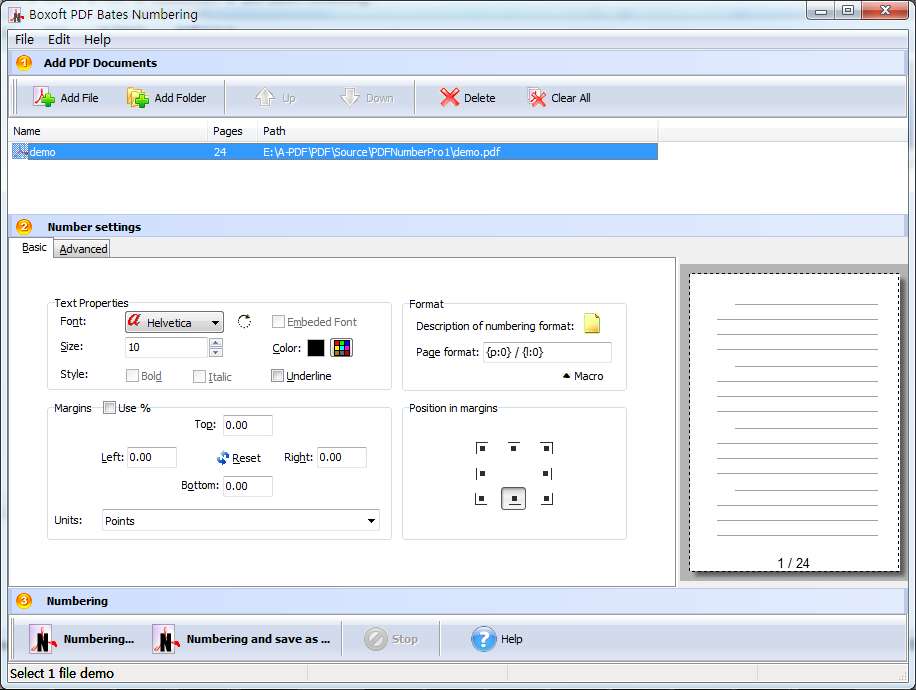
Task: Click the blue Help question mark icon
Action: click(x=483, y=639)
